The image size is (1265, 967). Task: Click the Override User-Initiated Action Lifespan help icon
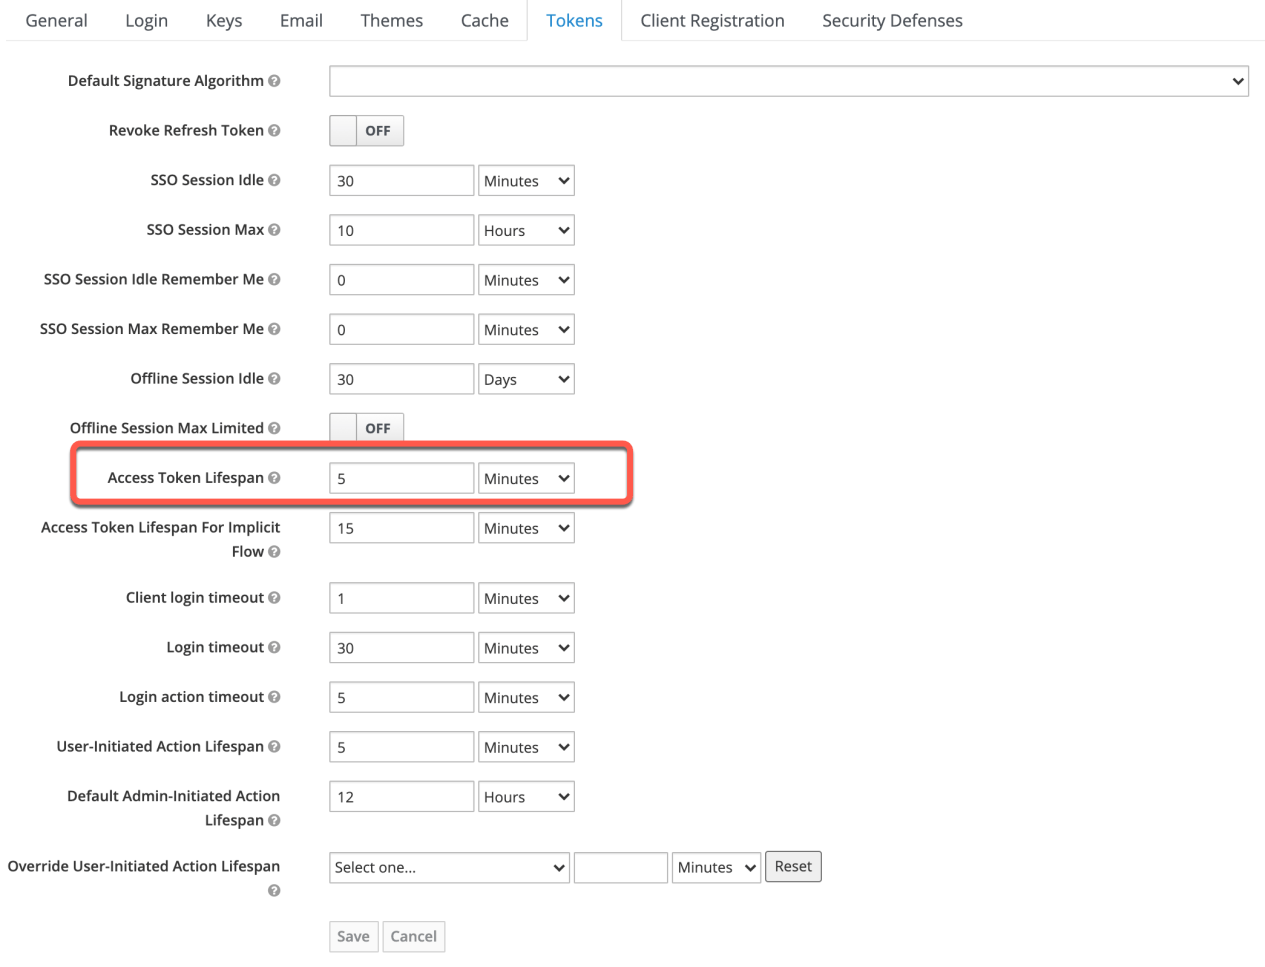274,890
